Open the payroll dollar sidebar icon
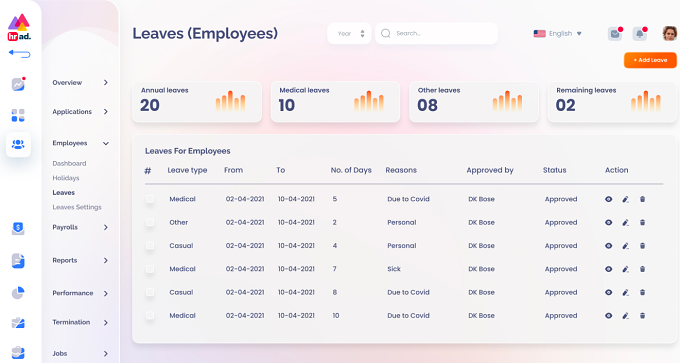Screen dimensions: 680x363 pos(18,228)
